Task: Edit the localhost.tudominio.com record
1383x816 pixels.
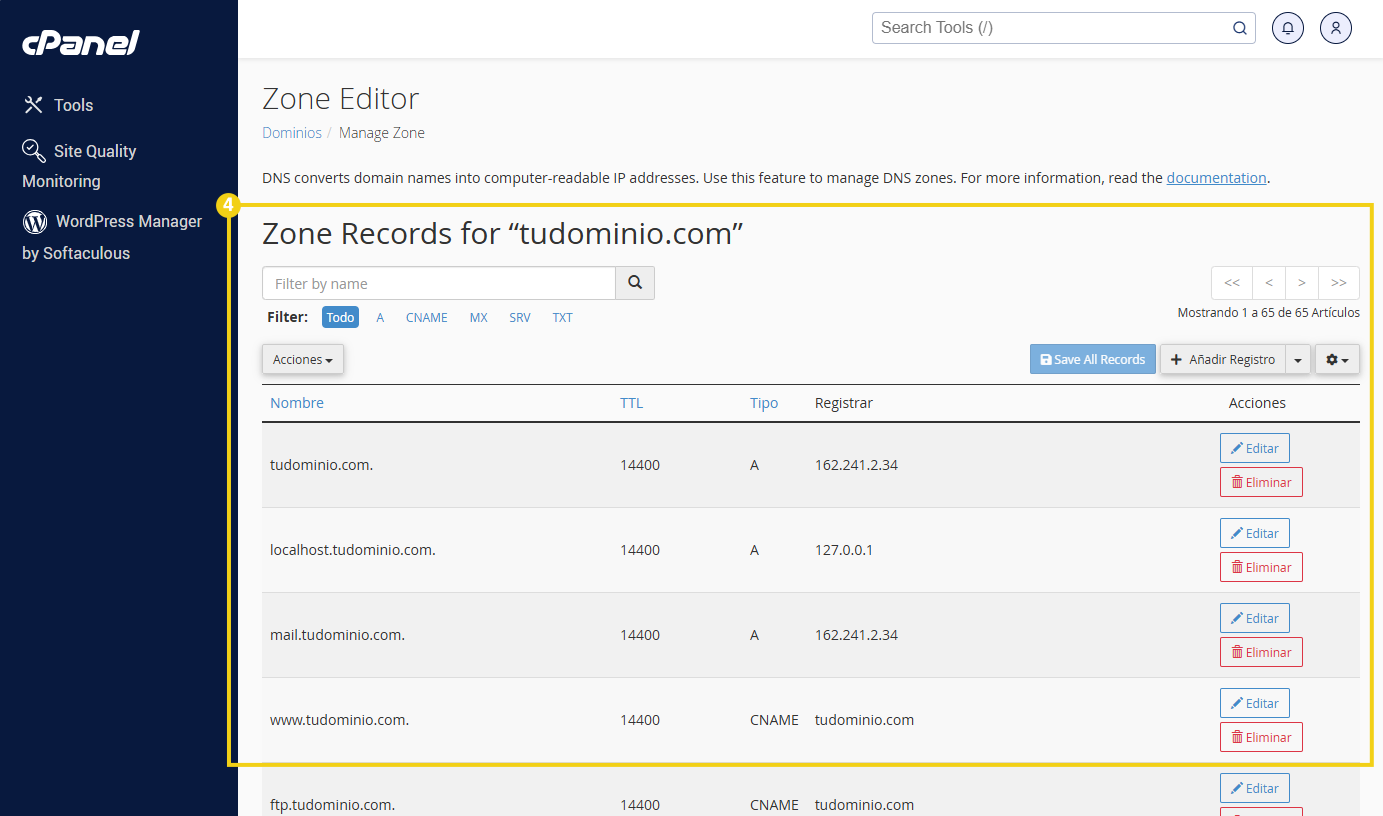Action: pos(1254,533)
